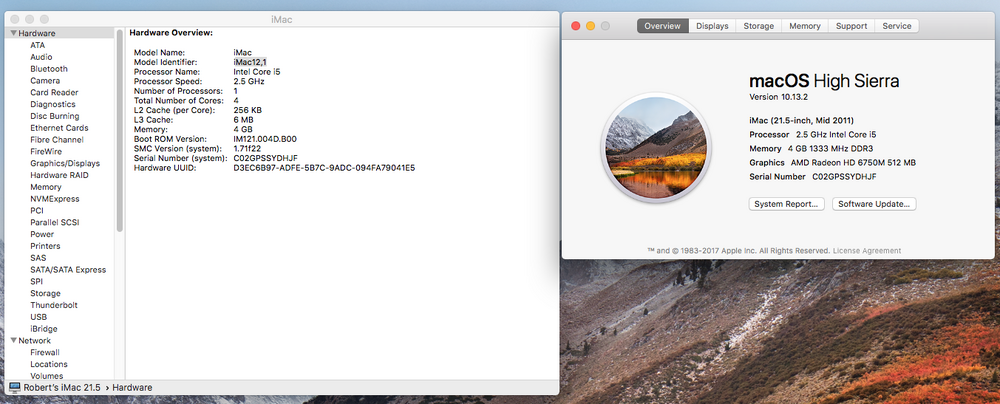Switch to the Displays tab
Image resolution: width=1000 pixels, height=404 pixels.
(x=712, y=26)
